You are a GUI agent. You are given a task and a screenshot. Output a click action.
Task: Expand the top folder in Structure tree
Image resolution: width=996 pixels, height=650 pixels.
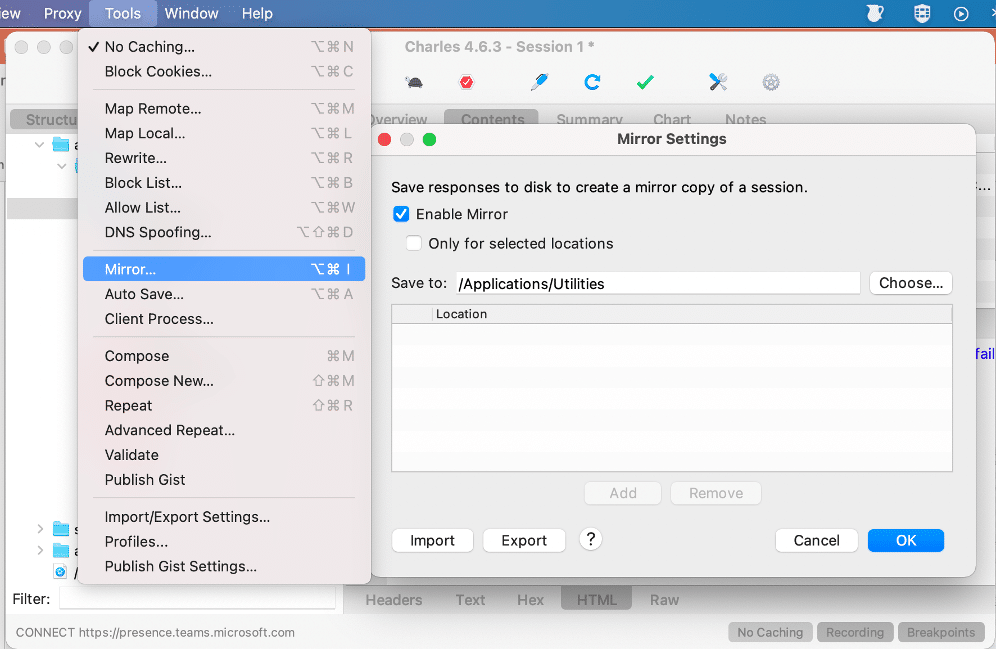click(40, 145)
